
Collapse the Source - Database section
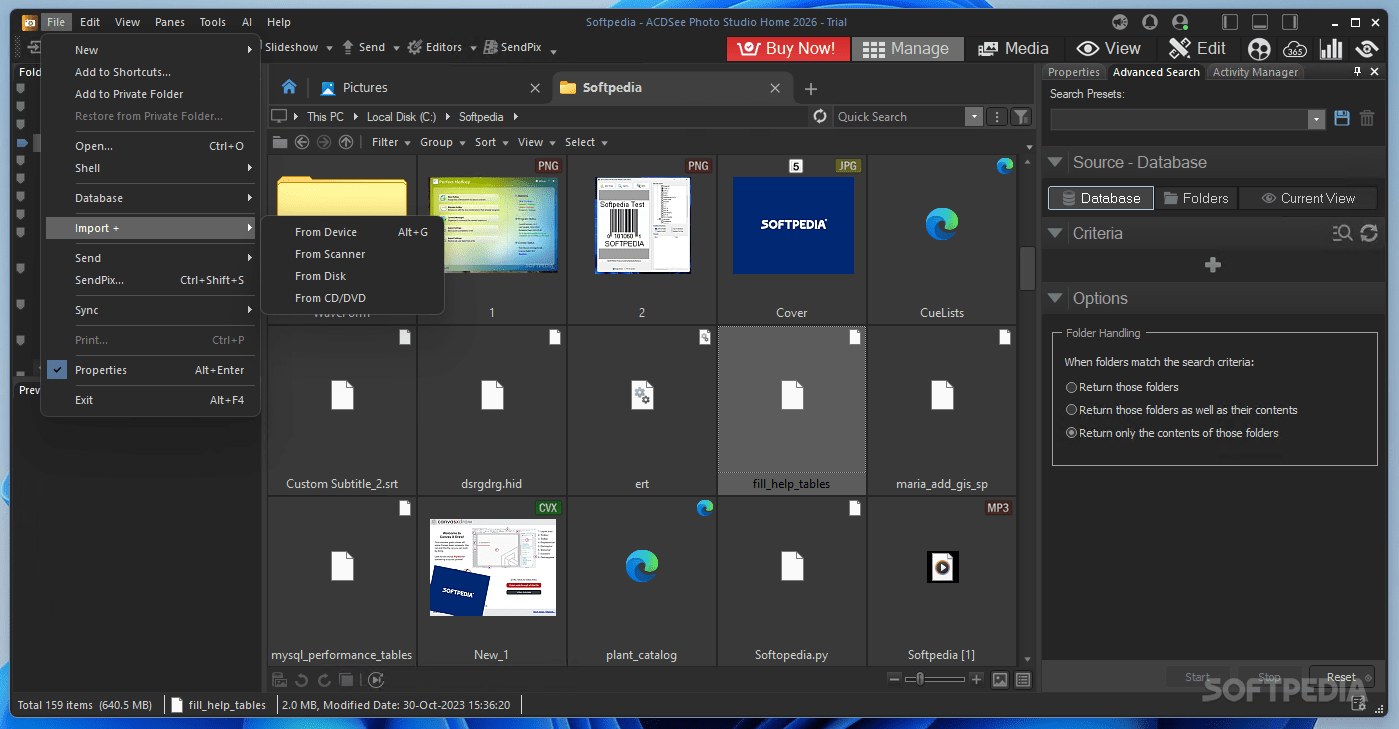point(1056,162)
